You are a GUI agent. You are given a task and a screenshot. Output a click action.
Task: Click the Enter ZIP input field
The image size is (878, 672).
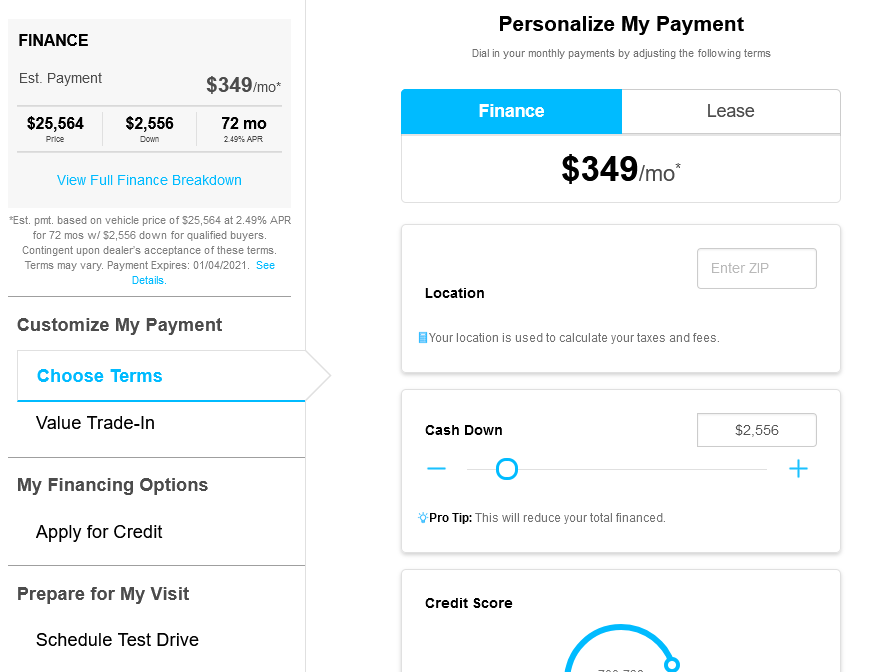pyautogui.click(x=756, y=268)
